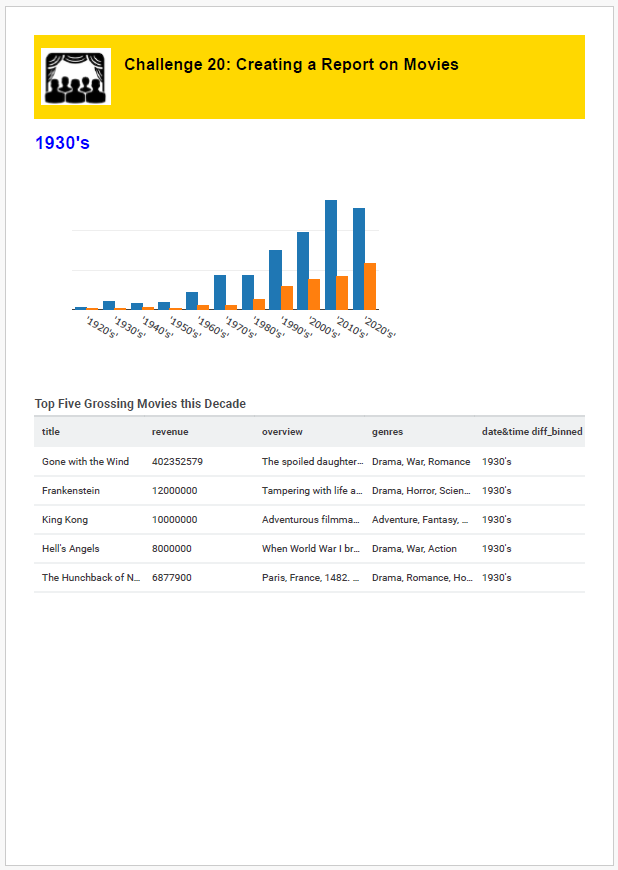Click overview 'Paris, France, 1482. ...'
The height and width of the screenshot is (870, 618).
click(311, 577)
